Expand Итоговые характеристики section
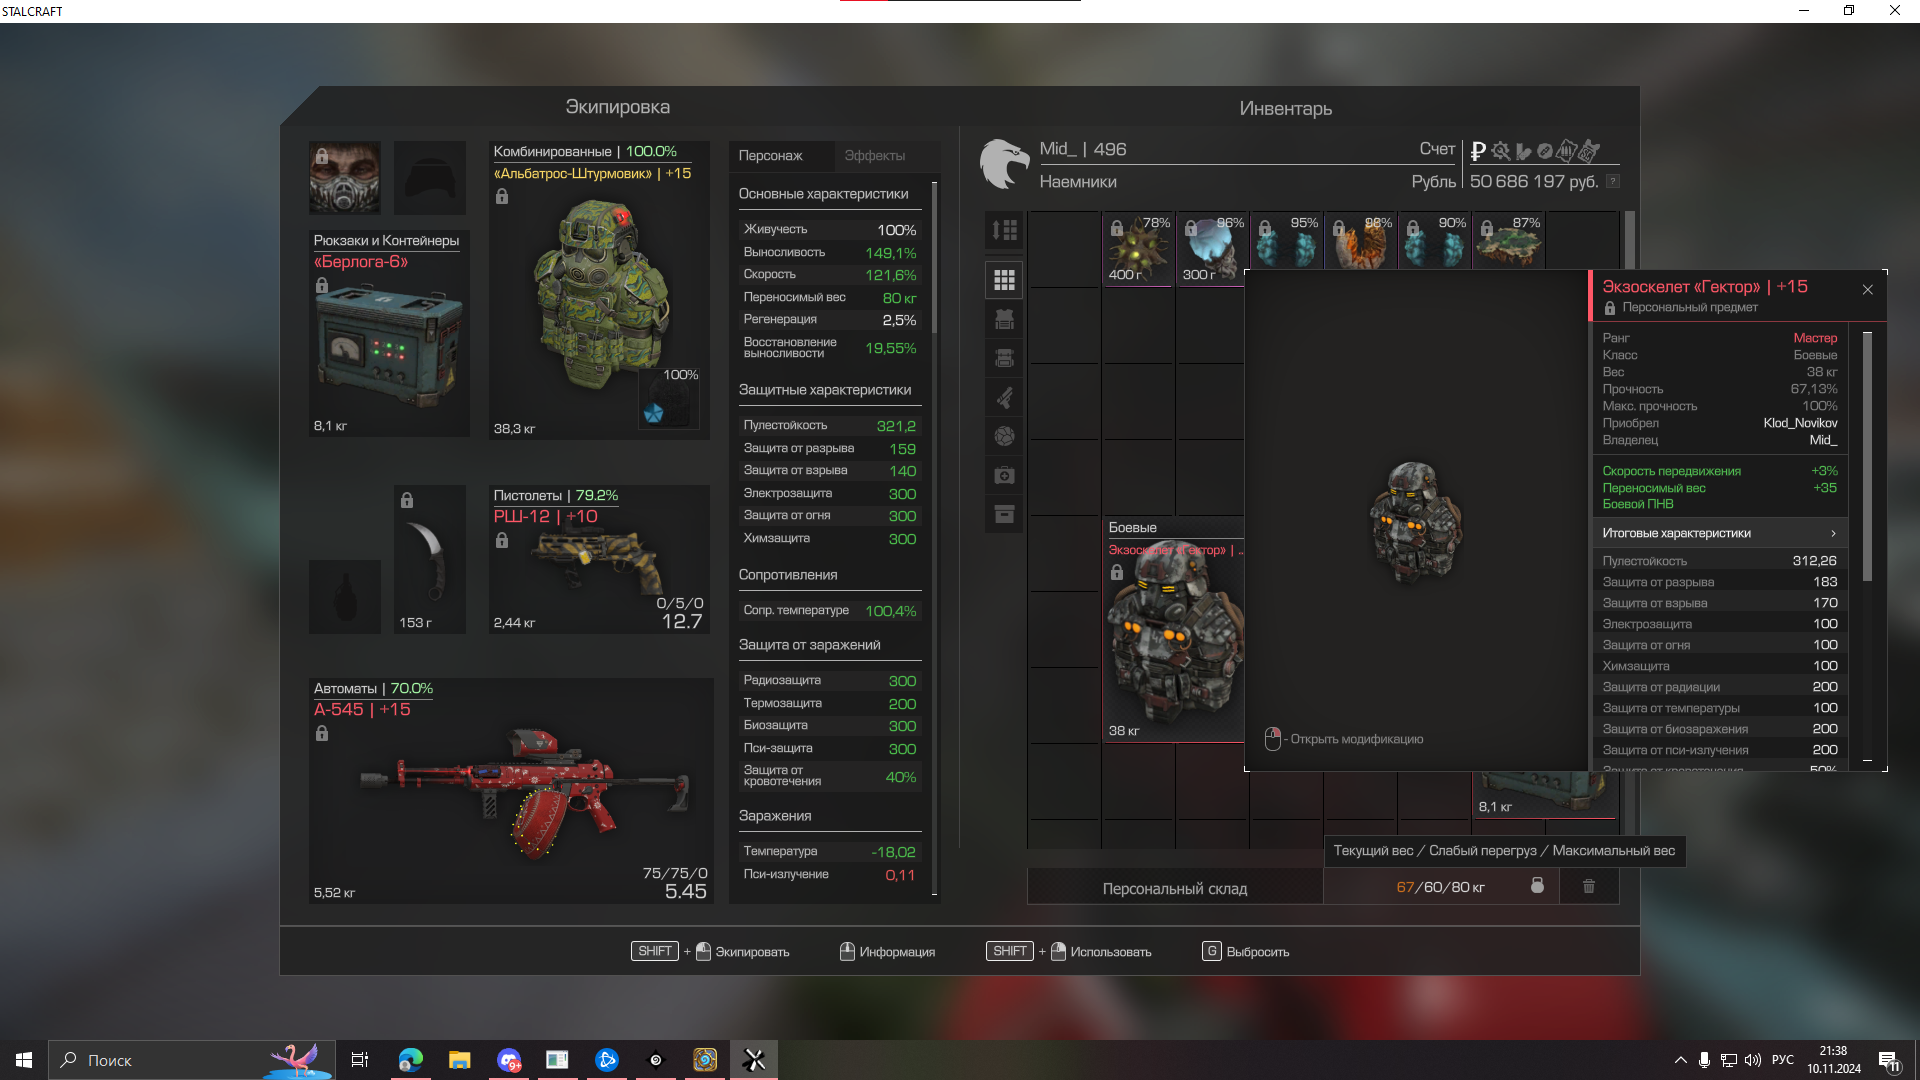Viewport: 1920px width, 1080px height. click(x=1720, y=533)
